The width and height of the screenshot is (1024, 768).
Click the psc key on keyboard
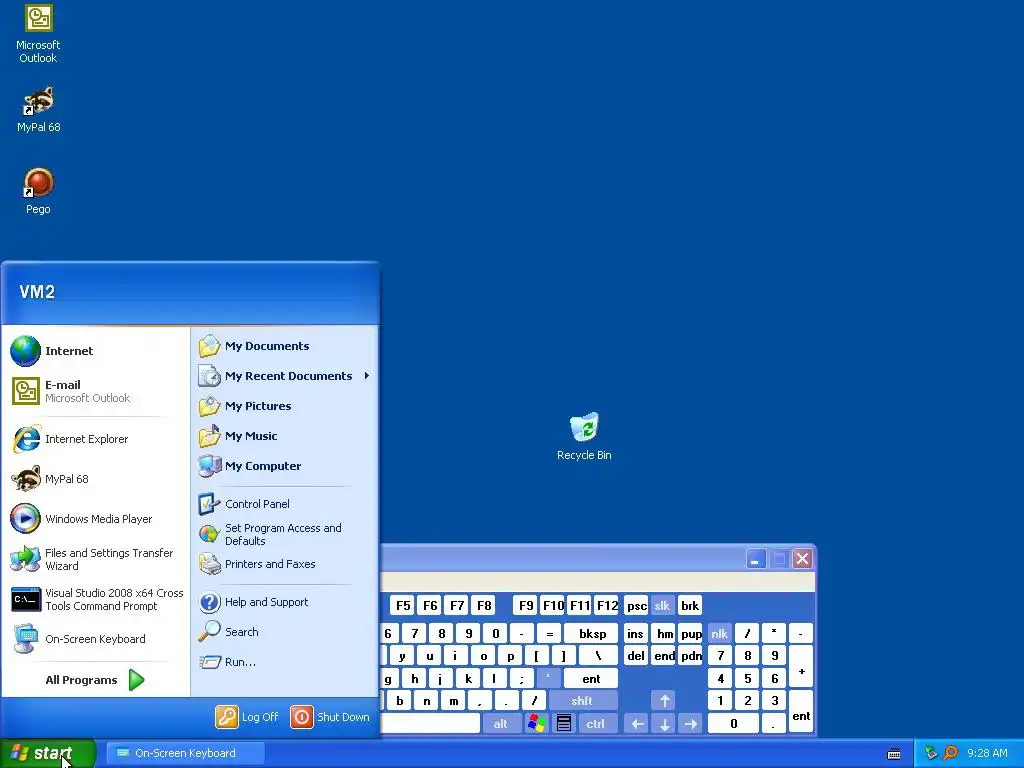pyautogui.click(x=637, y=606)
